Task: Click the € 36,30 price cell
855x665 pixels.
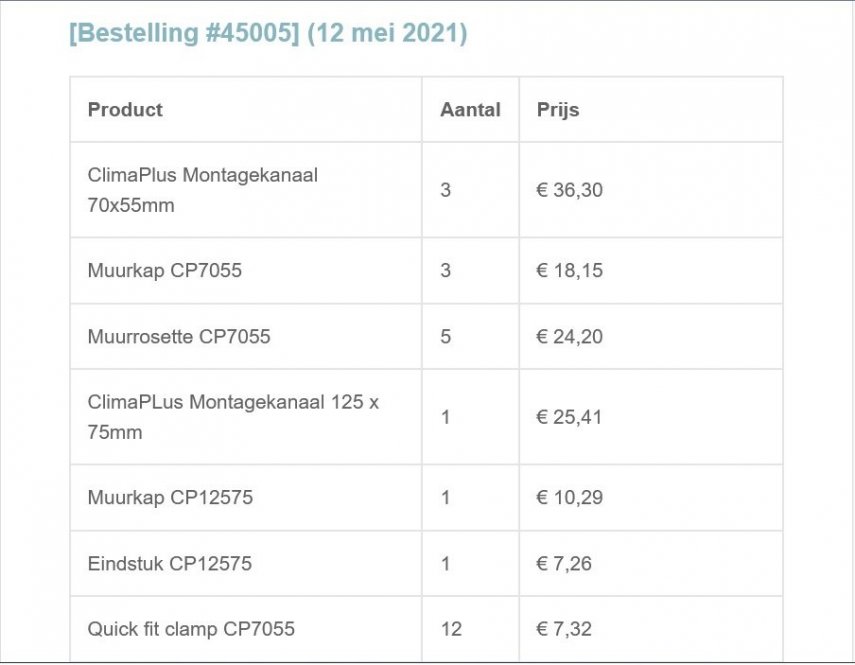Action: tap(570, 190)
